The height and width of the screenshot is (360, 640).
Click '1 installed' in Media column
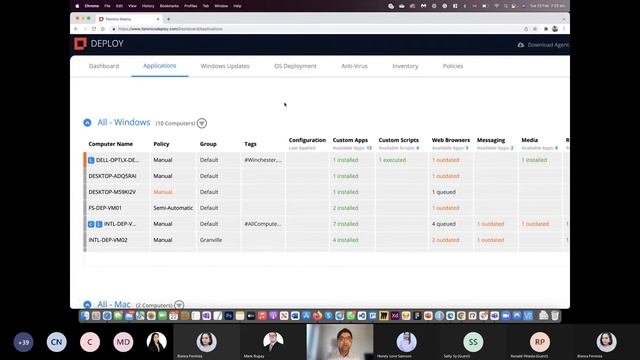(534, 160)
